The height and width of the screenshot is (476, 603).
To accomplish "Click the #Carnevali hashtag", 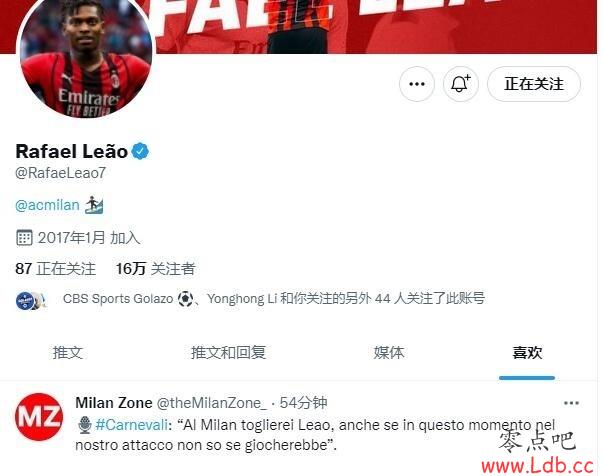I will pyautogui.click(x=131, y=425).
